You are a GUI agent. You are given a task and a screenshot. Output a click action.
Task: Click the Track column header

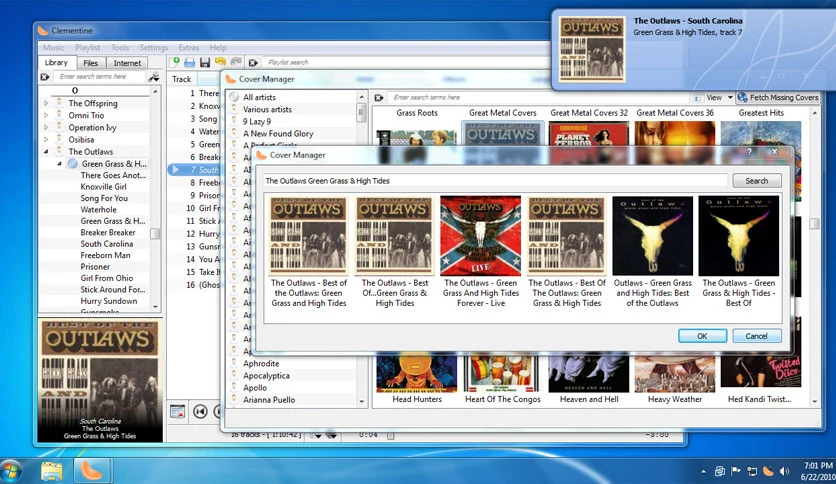(x=181, y=79)
